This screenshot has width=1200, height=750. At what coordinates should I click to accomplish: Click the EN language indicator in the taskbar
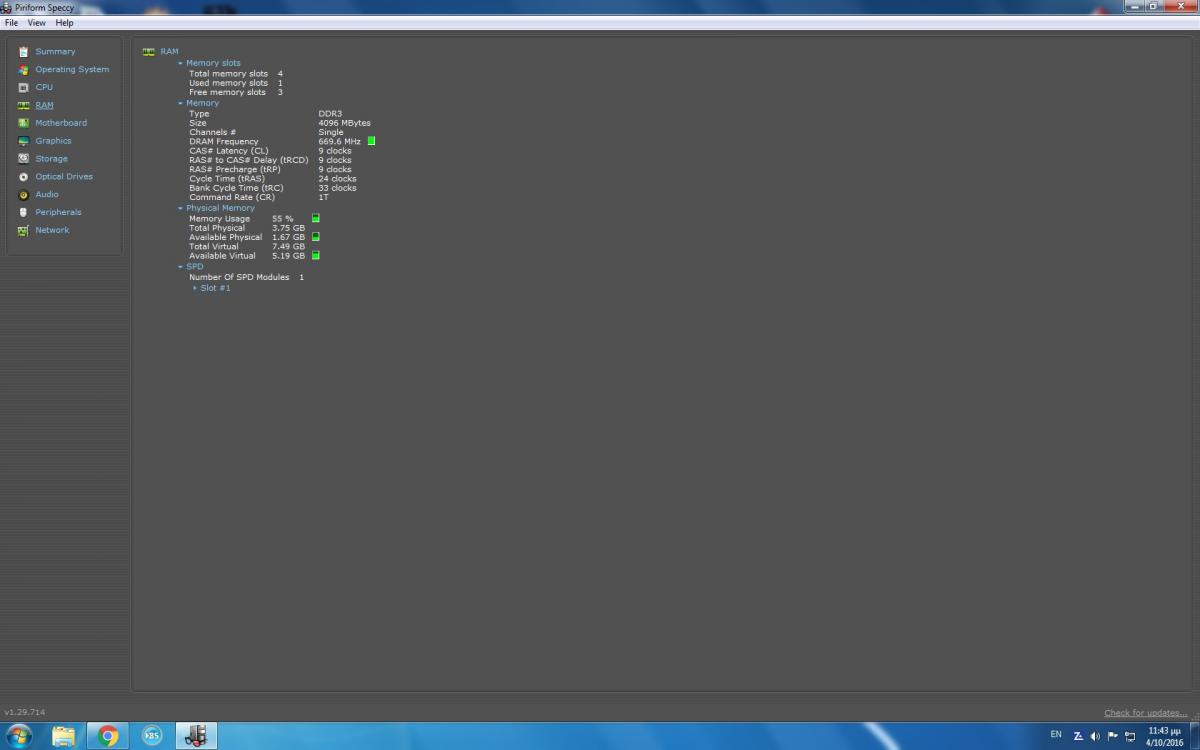[x=1056, y=735]
